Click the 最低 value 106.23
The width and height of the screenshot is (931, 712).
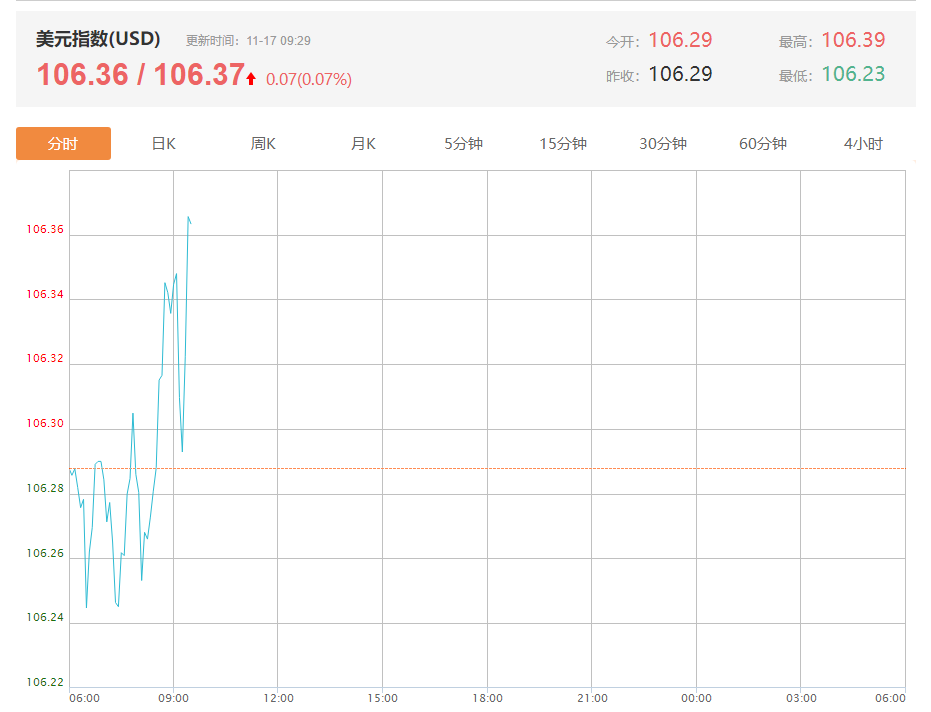click(x=853, y=74)
